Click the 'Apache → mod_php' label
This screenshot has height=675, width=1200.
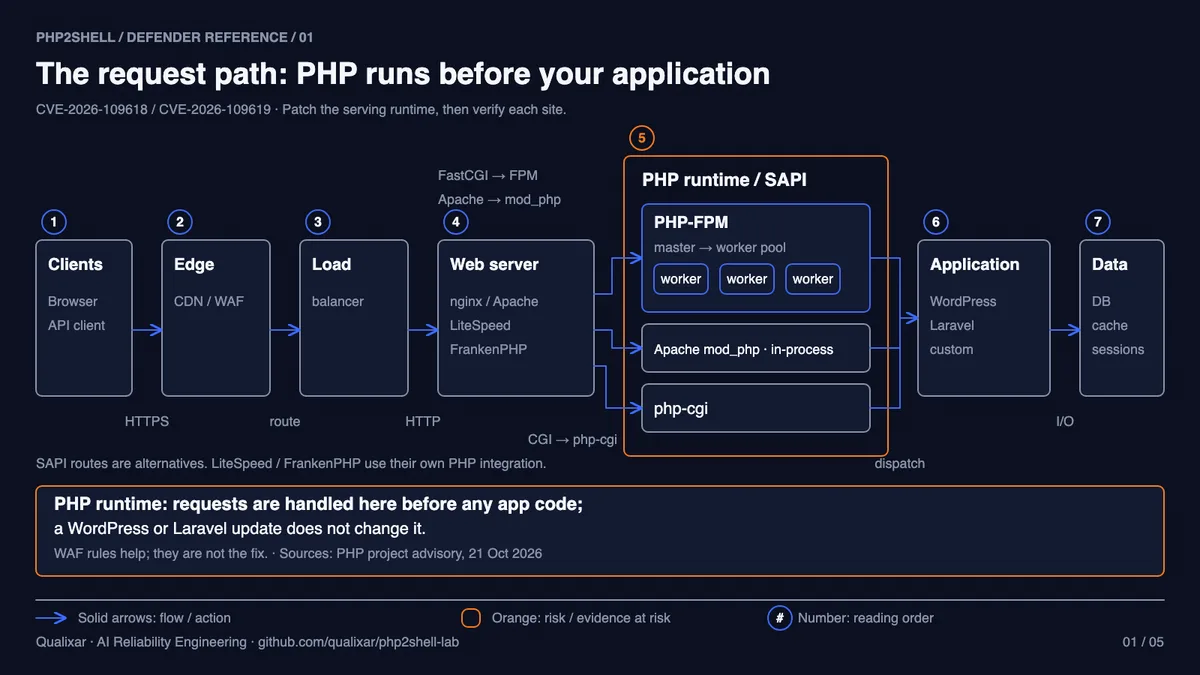point(499,199)
